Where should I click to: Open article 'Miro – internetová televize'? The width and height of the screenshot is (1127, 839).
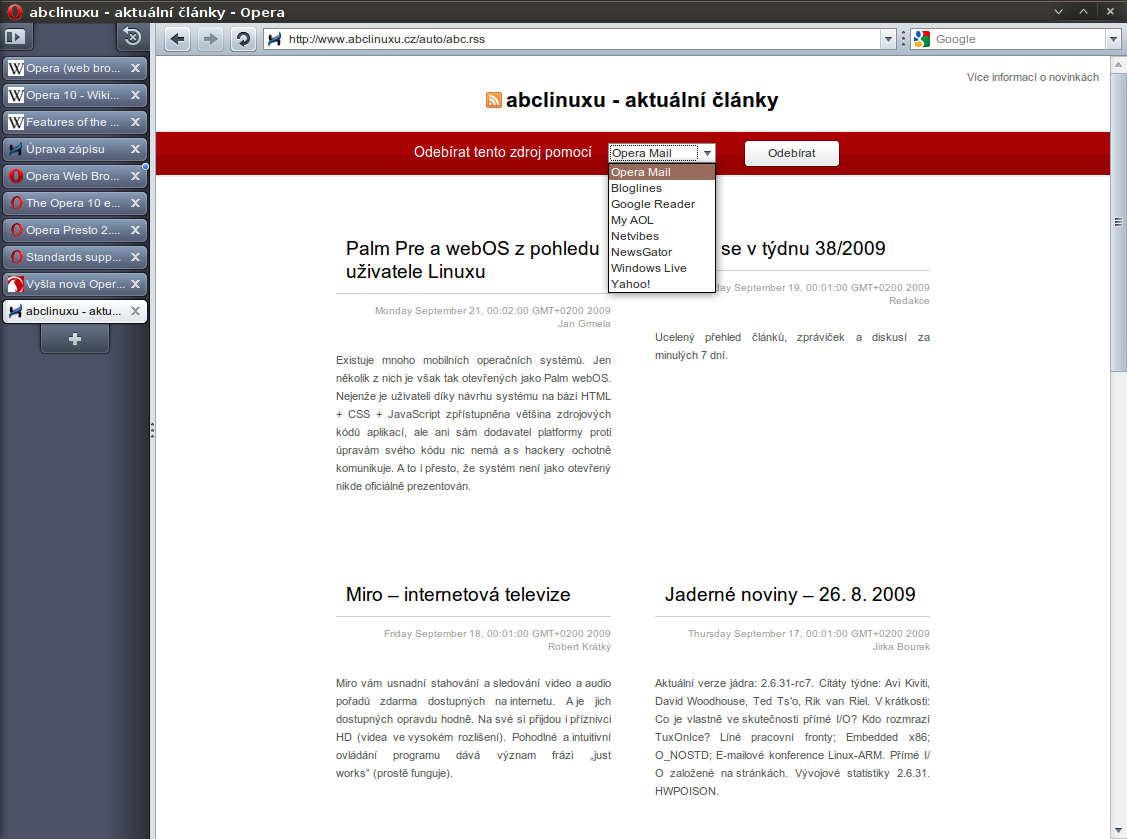(458, 595)
